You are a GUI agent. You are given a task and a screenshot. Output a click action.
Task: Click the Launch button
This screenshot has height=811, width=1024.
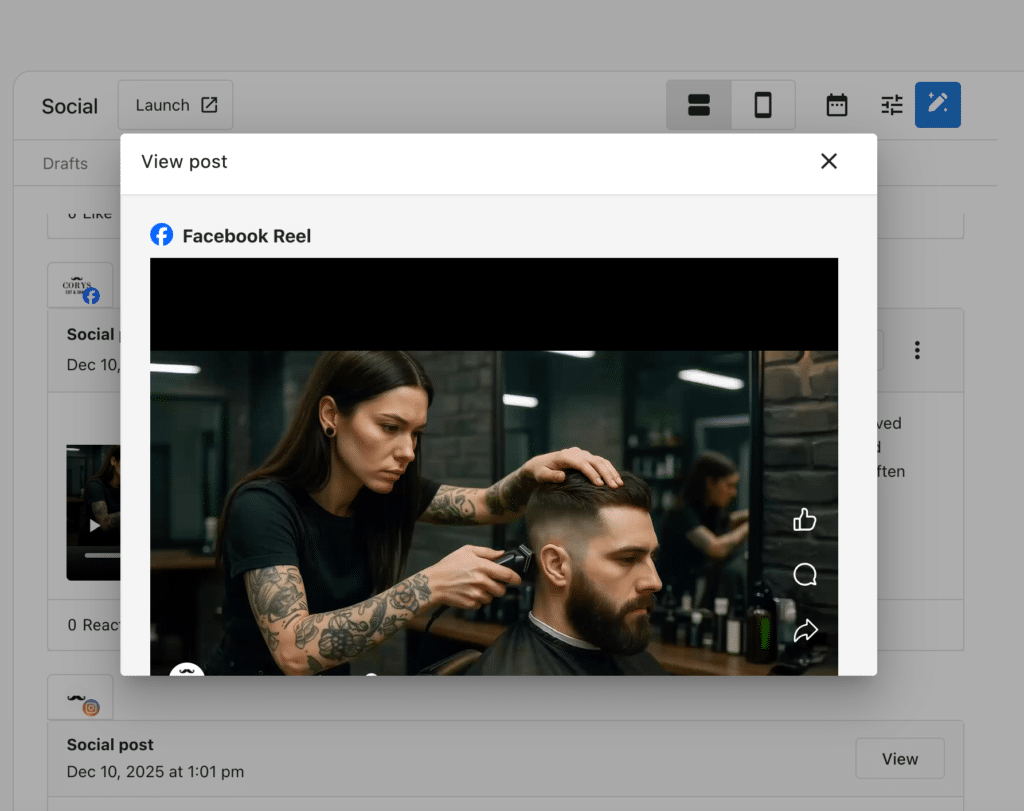(175, 105)
